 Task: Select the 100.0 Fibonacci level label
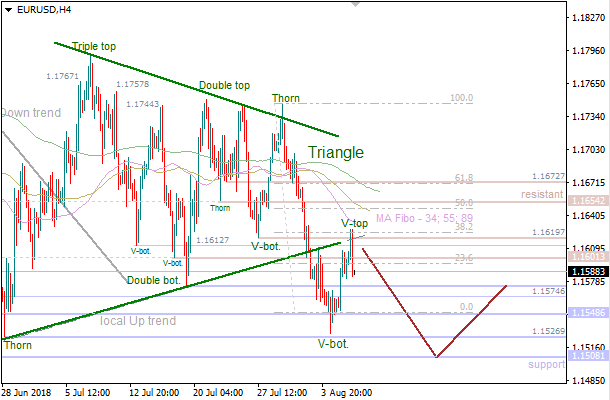tap(461, 98)
